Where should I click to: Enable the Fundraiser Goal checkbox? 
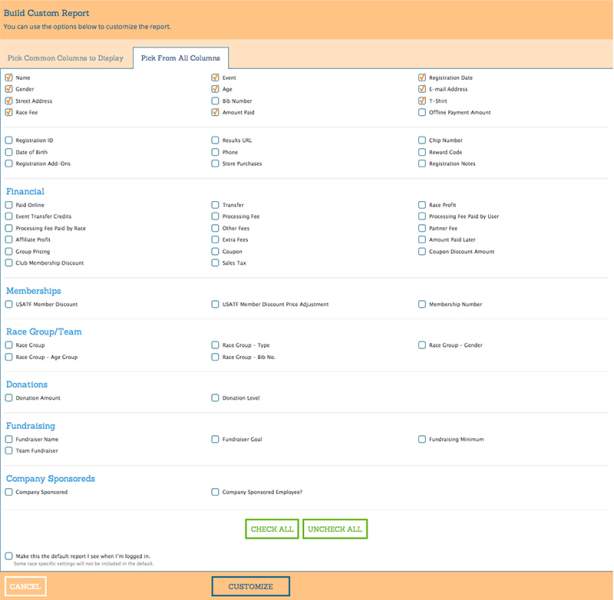(215, 439)
